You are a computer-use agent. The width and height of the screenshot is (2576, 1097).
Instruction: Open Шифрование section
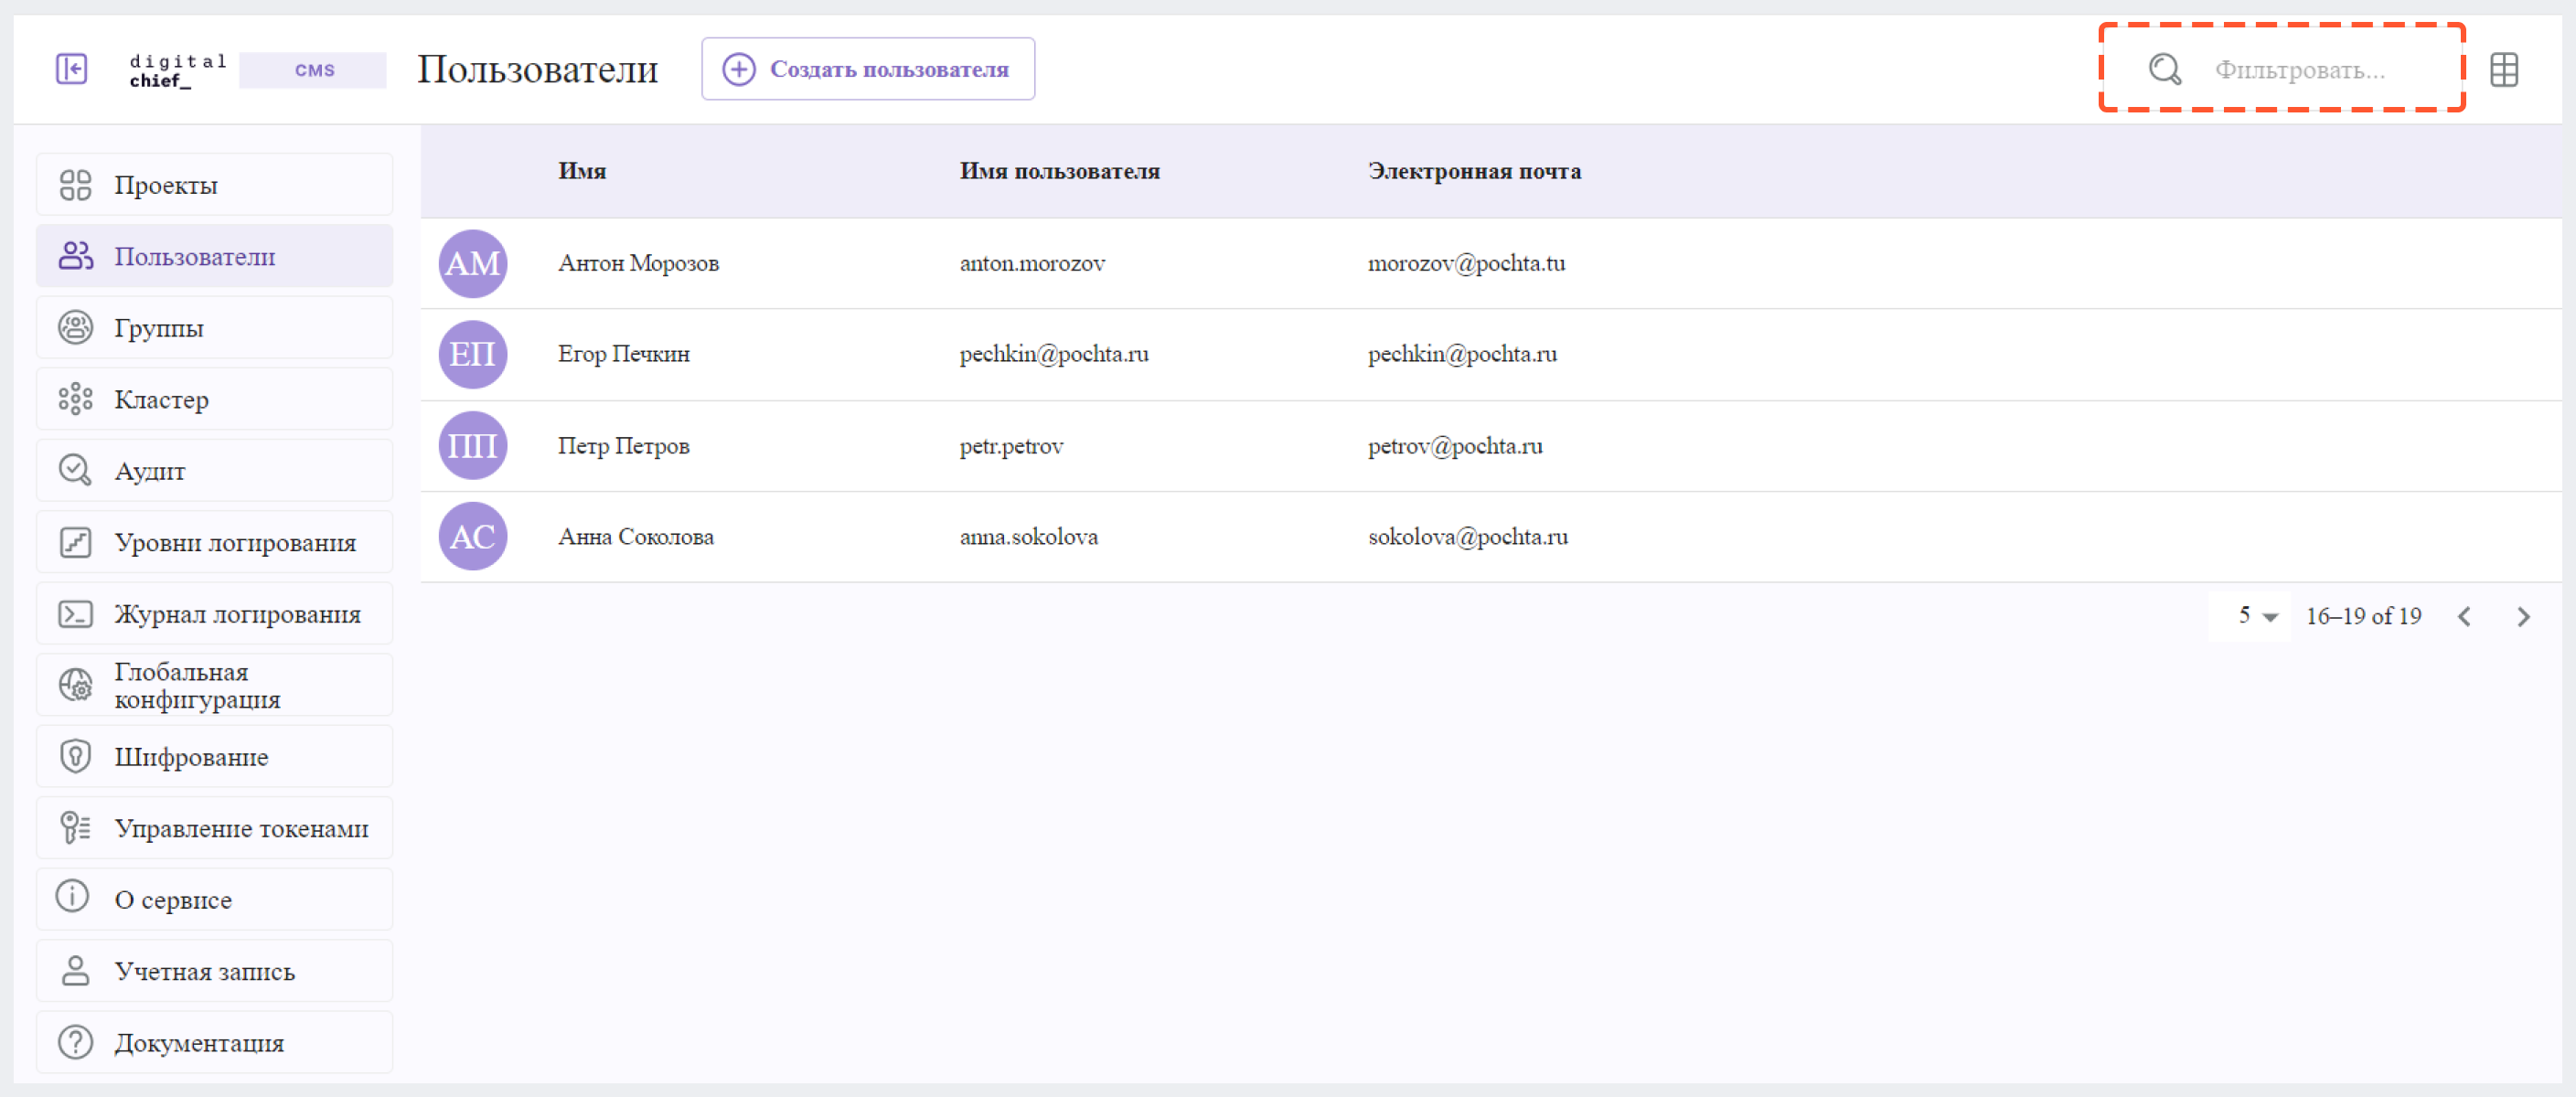(215, 756)
